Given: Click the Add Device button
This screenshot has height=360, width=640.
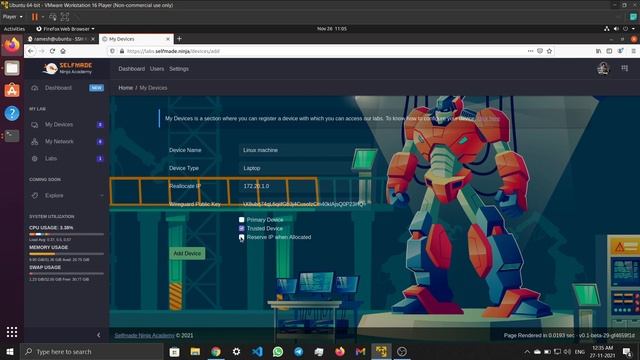Looking at the screenshot, I should tap(187, 253).
